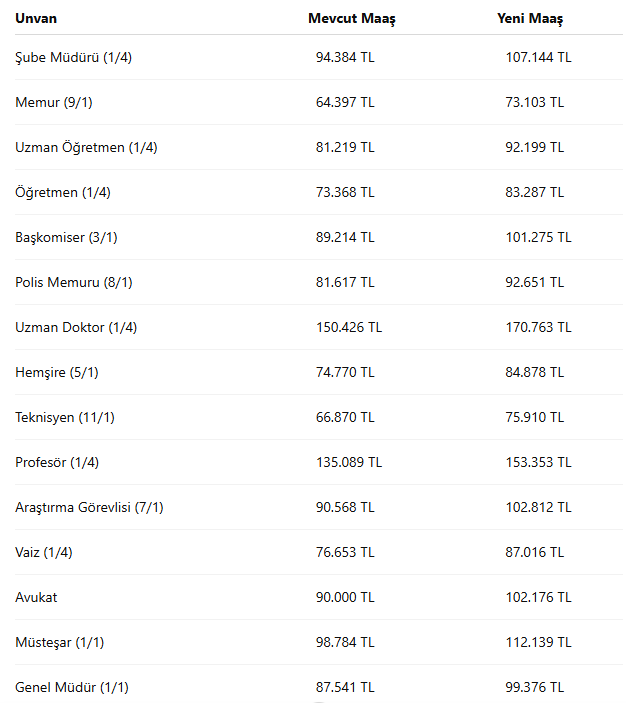Click the Teknisyen (11/1) title cell
The height and width of the screenshot is (703, 626).
(x=65, y=417)
